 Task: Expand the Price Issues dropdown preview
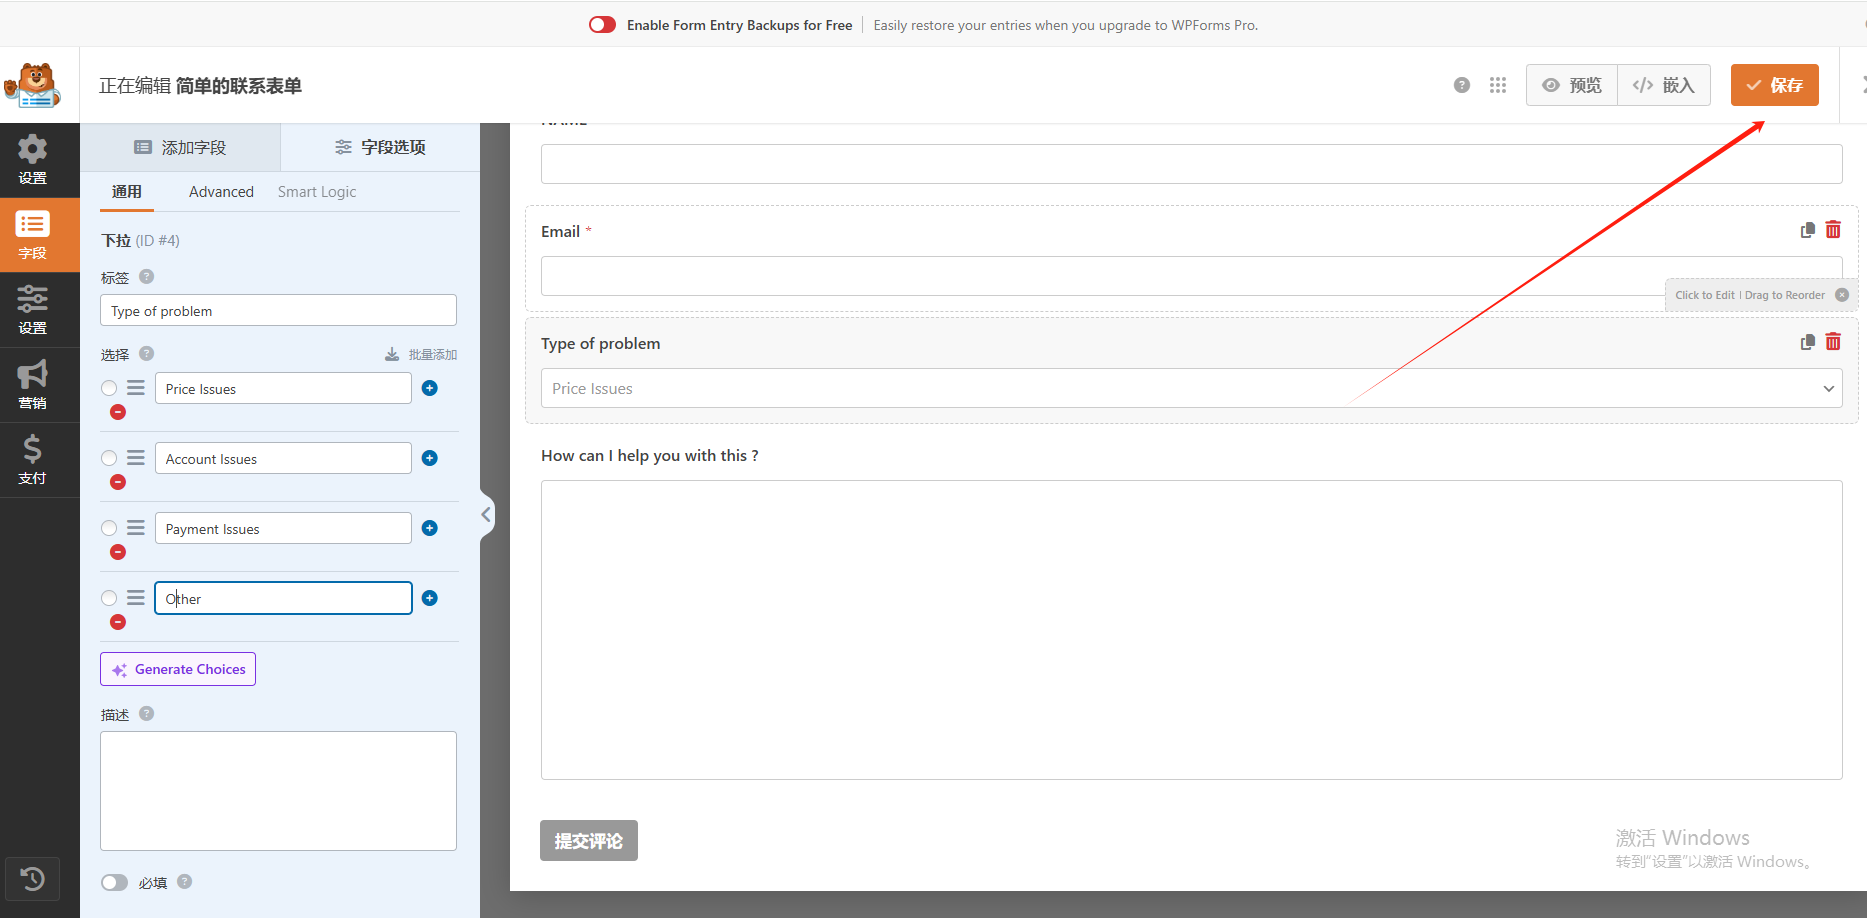tap(1190, 388)
